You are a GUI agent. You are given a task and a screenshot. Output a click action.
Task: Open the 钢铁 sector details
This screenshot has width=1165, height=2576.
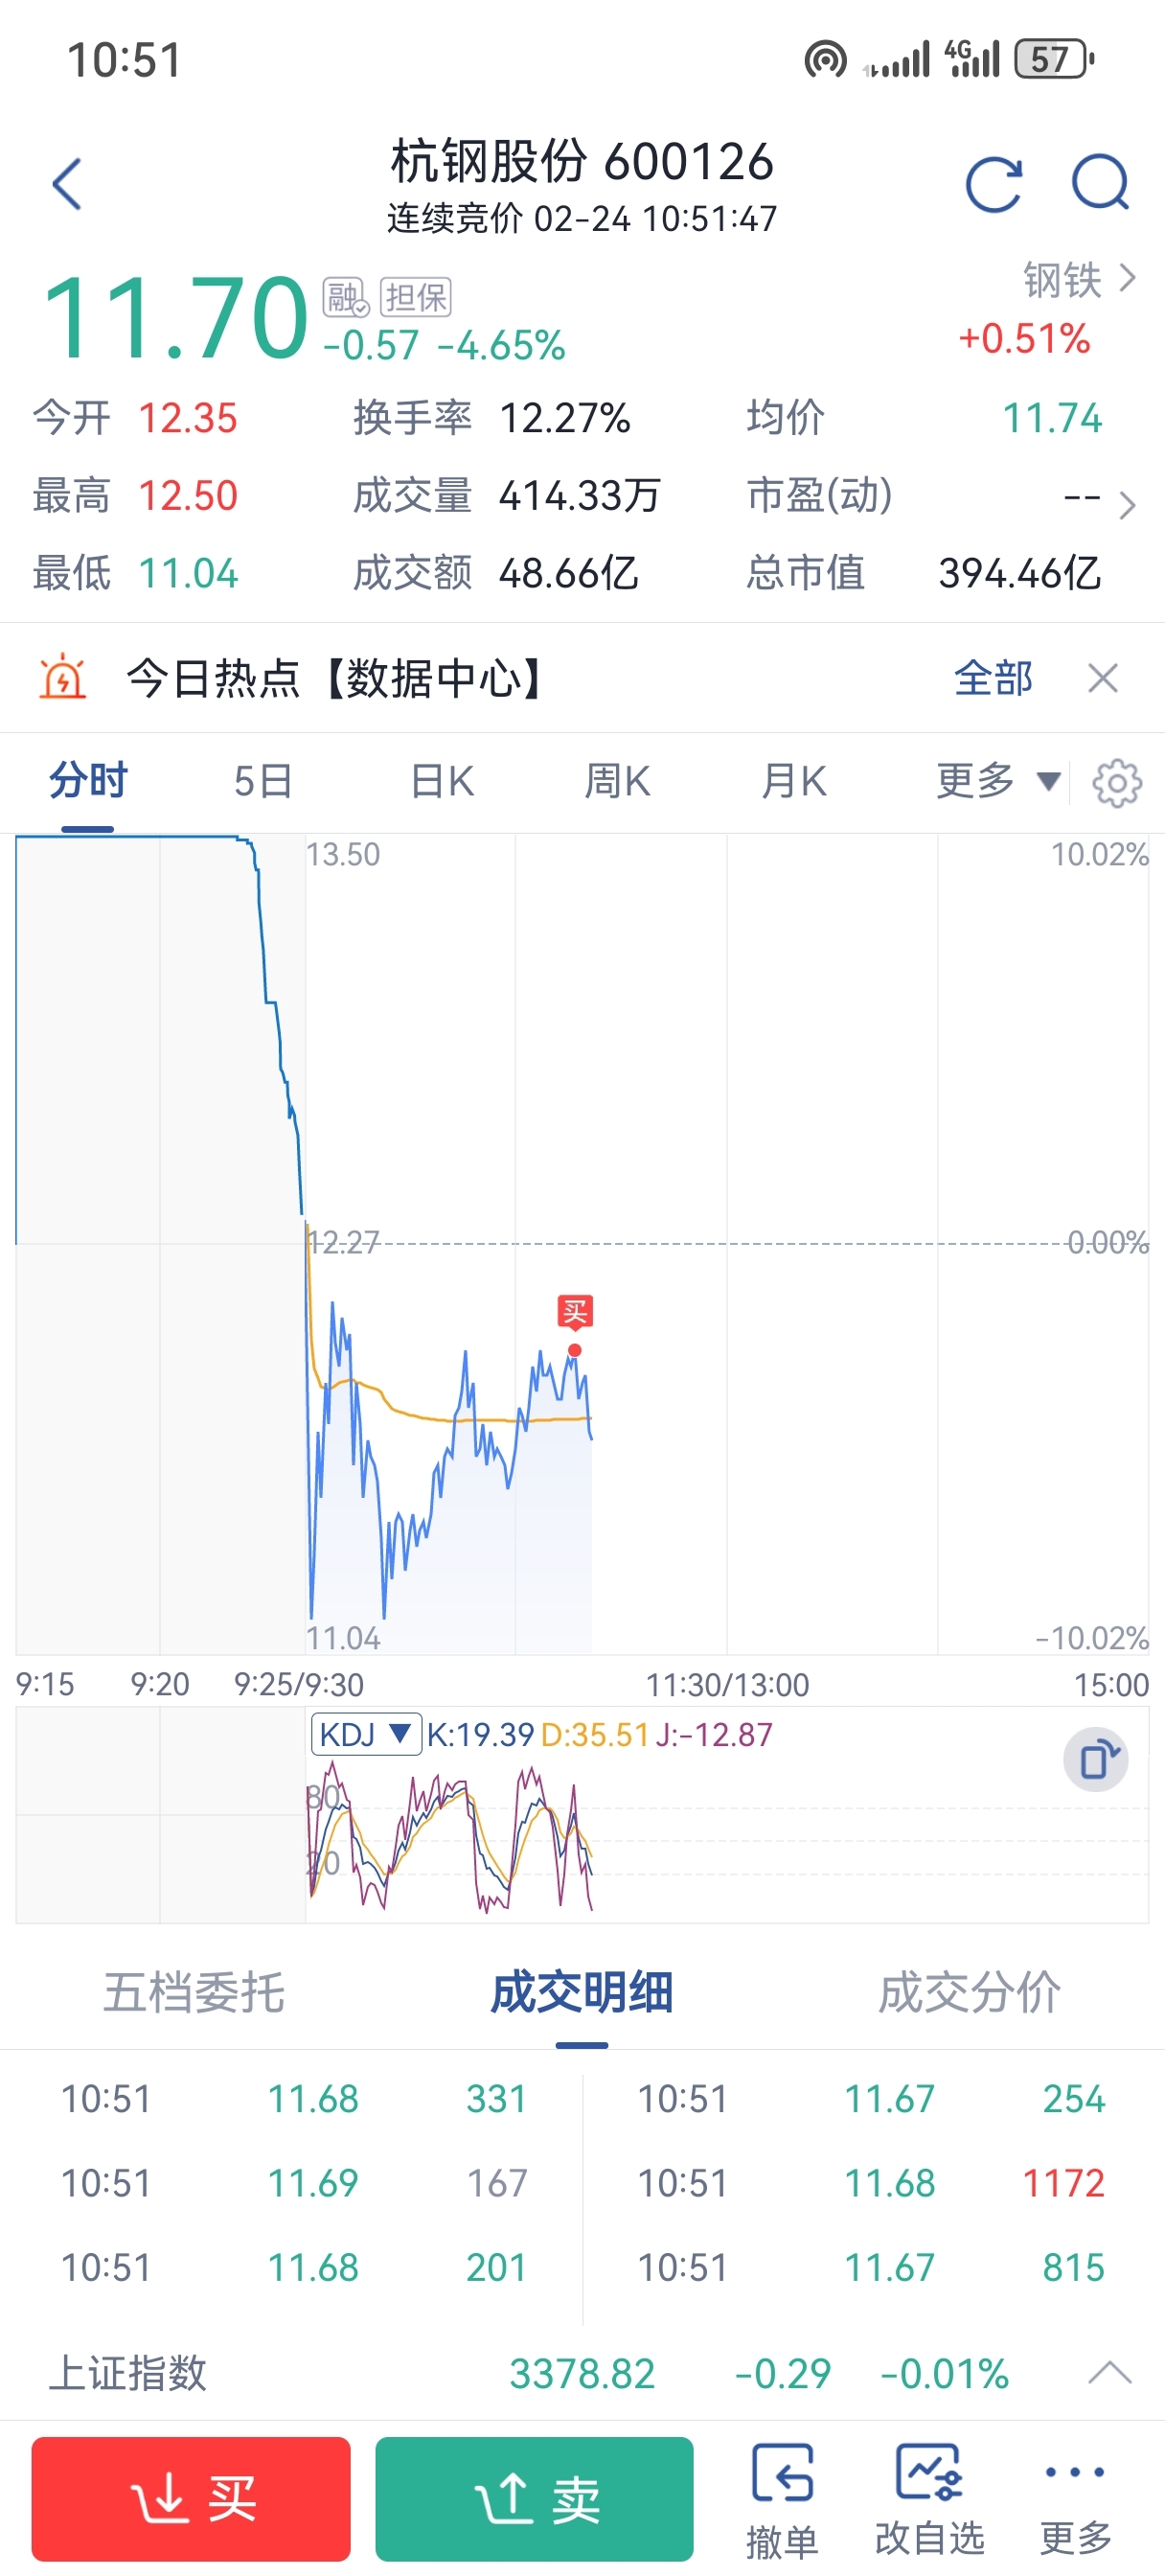(1078, 280)
